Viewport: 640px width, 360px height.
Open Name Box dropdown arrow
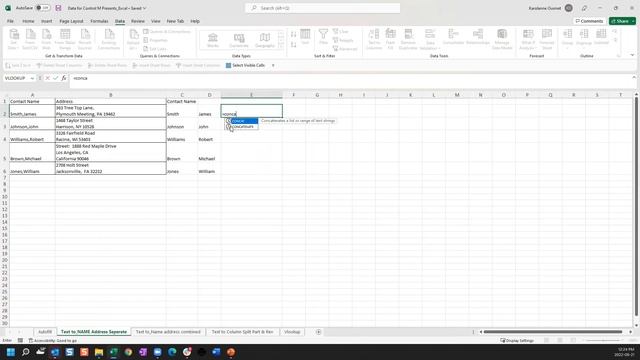click(32, 78)
